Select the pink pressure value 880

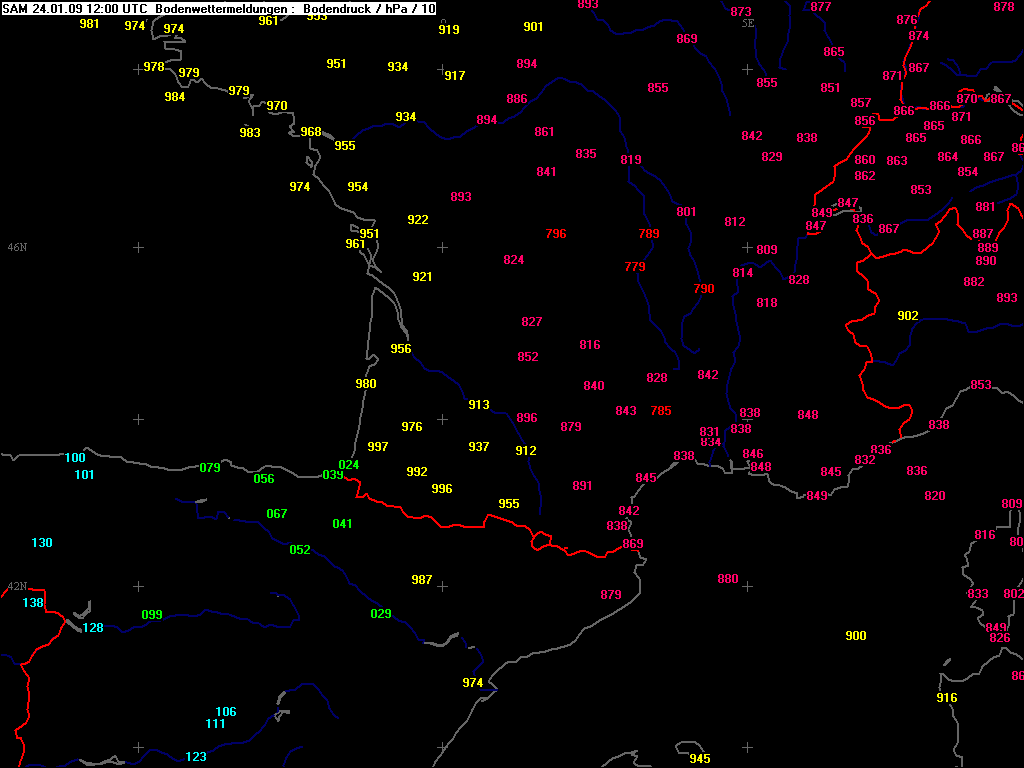click(x=728, y=580)
